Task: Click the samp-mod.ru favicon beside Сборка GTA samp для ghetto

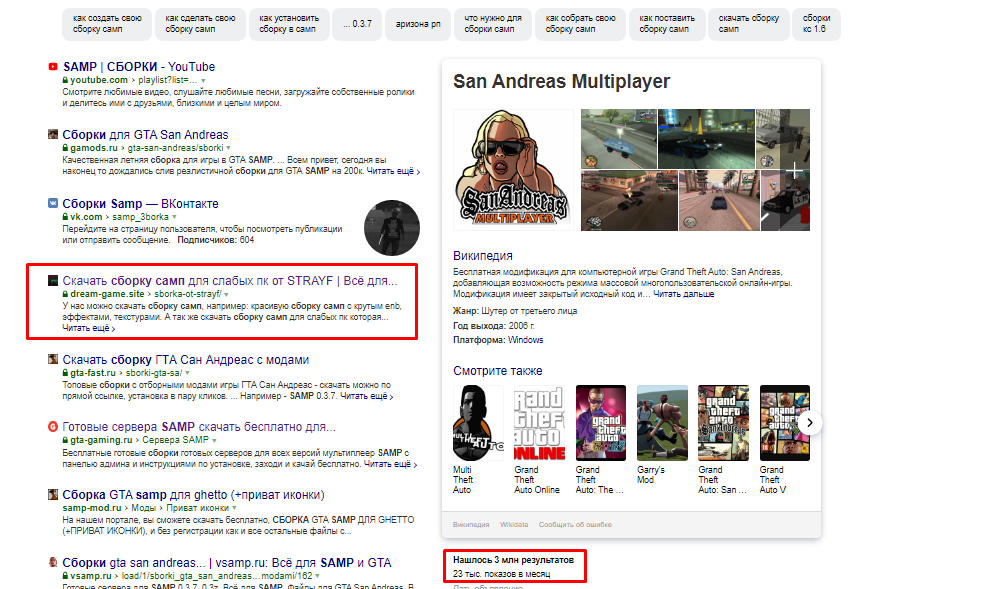Action: coord(53,495)
